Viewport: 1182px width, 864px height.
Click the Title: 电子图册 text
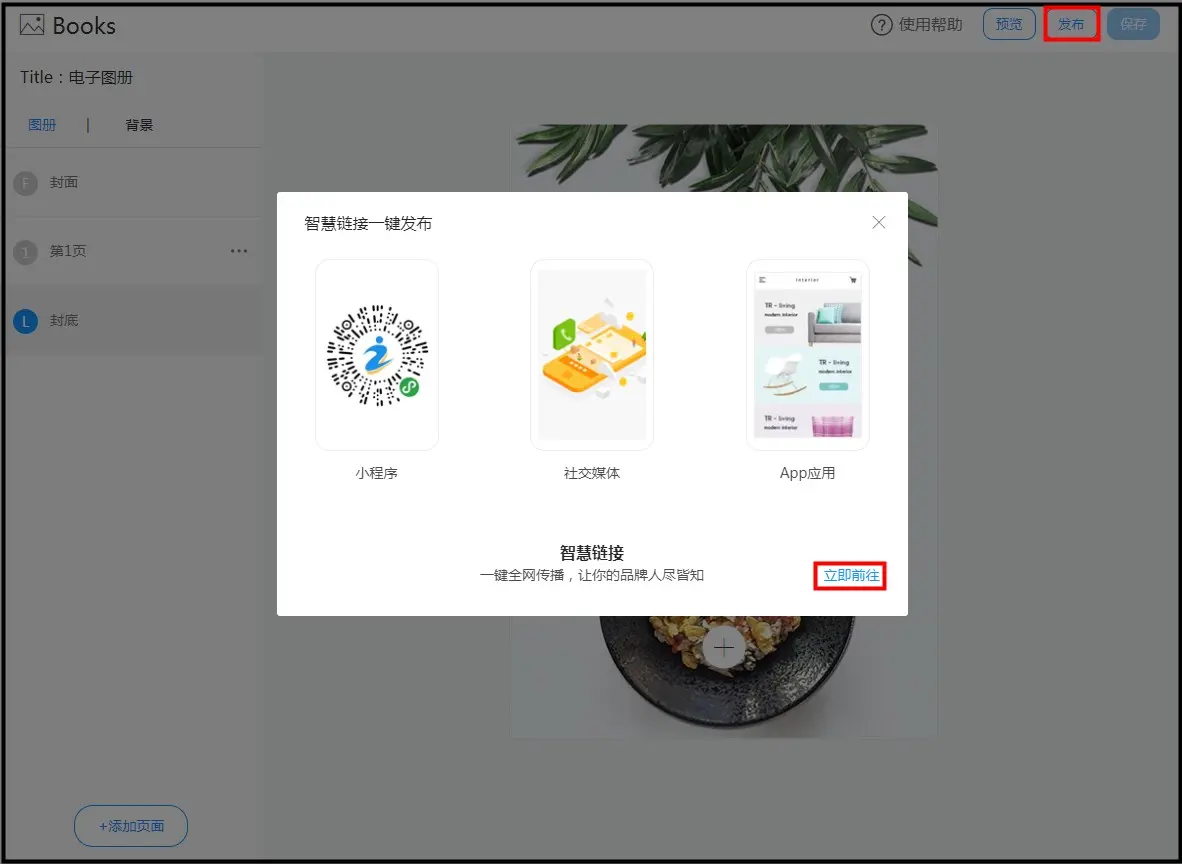(x=77, y=77)
